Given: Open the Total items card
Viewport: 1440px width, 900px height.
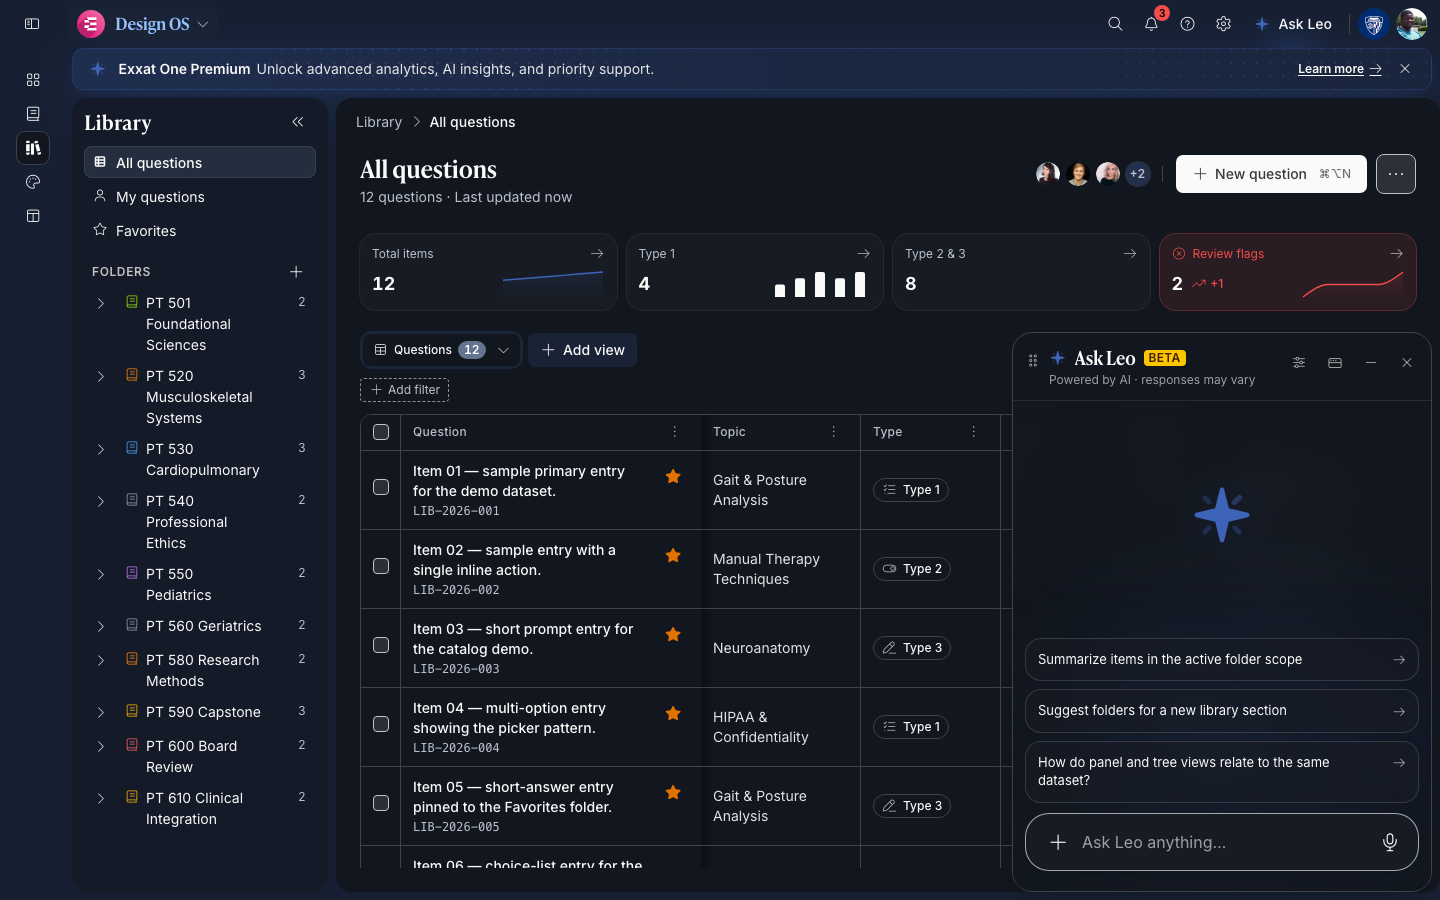Looking at the screenshot, I should click(x=488, y=272).
